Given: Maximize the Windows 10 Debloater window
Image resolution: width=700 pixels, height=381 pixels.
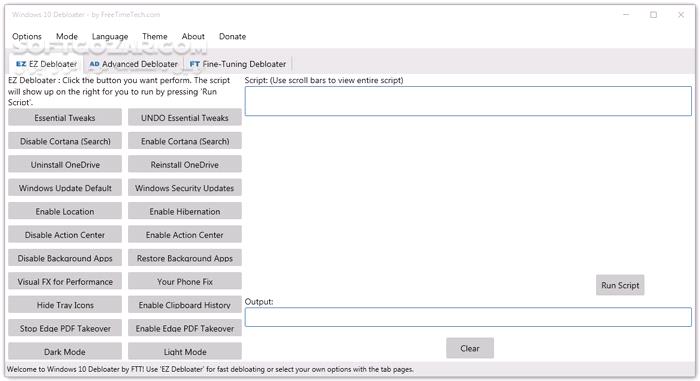Looking at the screenshot, I should coord(654,15).
